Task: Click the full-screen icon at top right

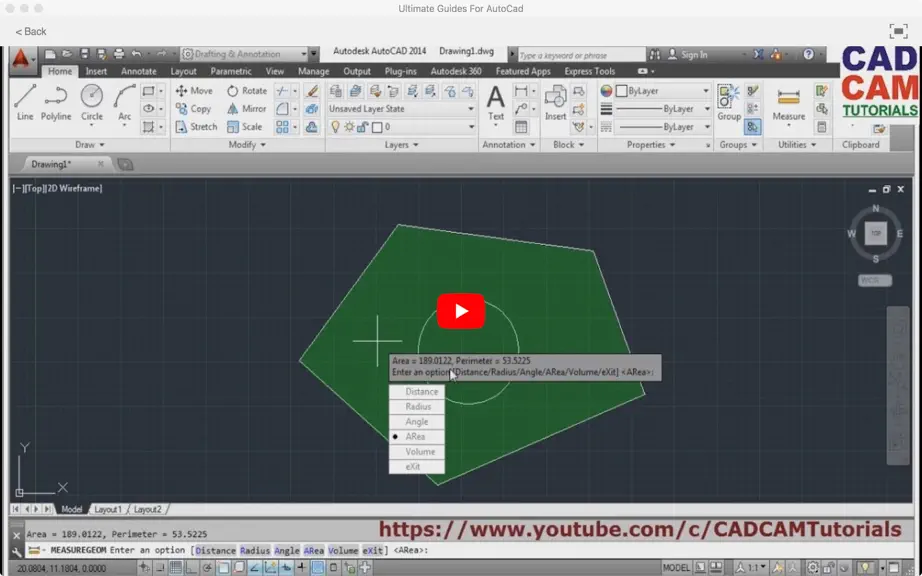Action: point(898,31)
